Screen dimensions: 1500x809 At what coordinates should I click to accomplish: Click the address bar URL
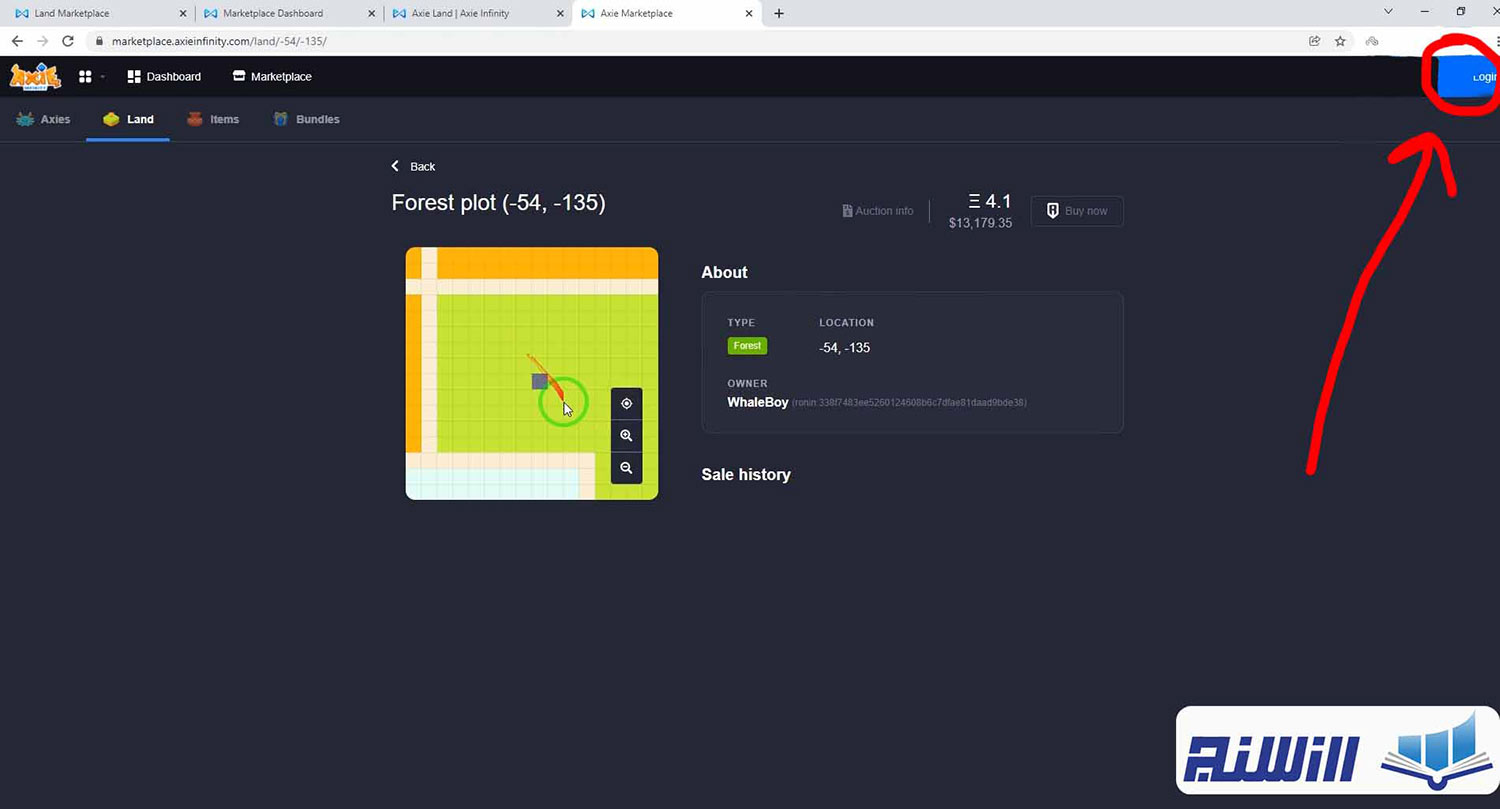(219, 41)
